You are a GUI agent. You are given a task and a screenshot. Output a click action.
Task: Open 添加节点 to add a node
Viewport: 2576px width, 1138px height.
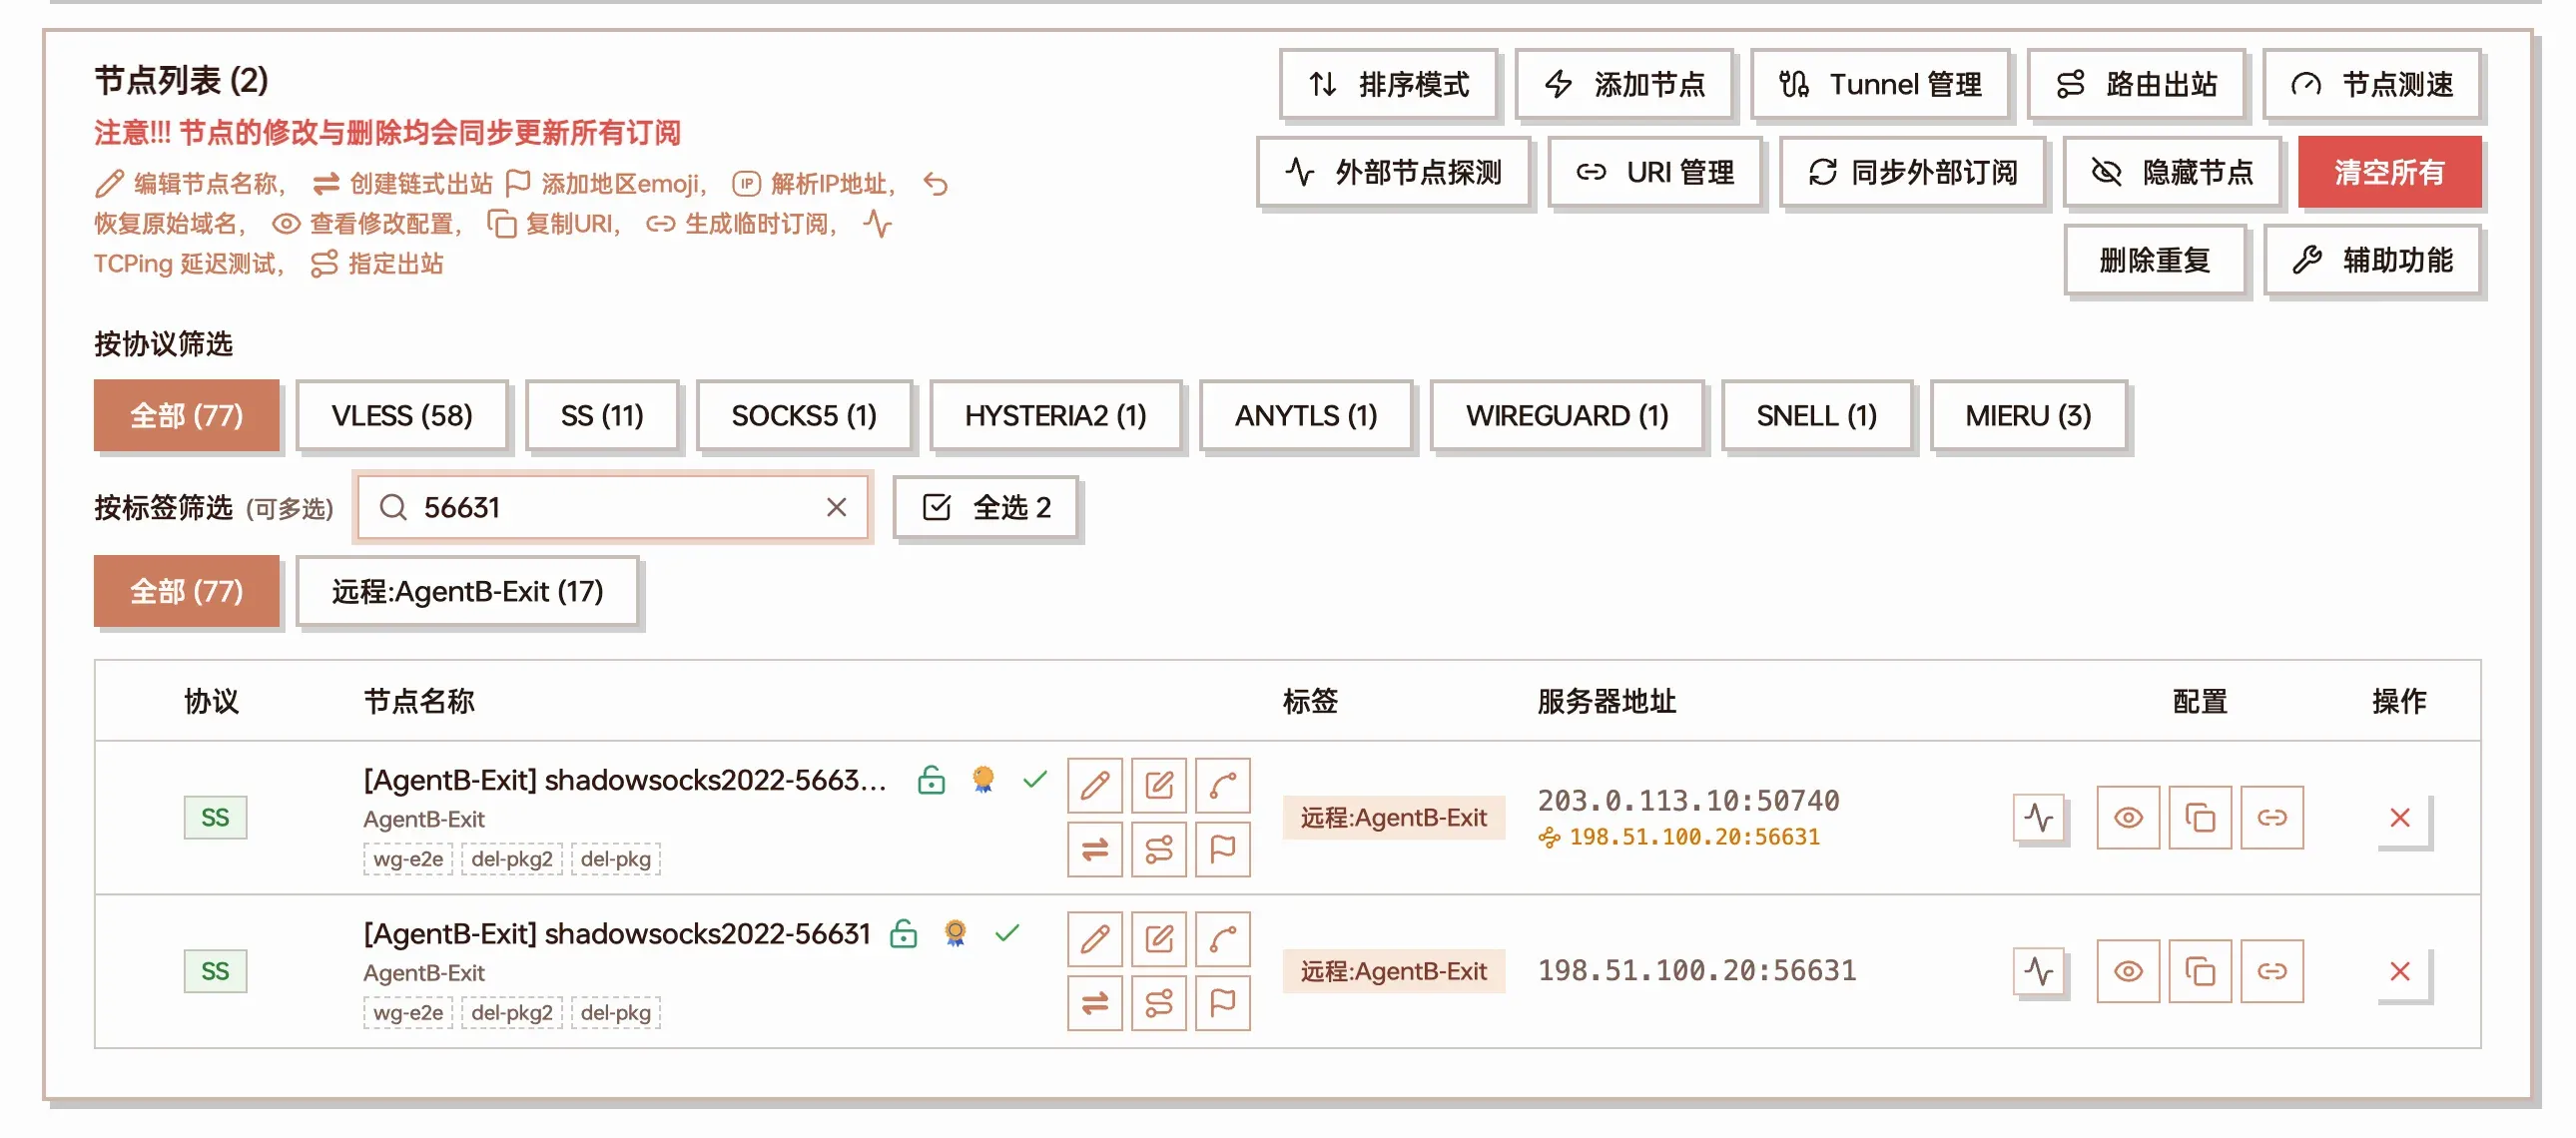click(1623, 84)
